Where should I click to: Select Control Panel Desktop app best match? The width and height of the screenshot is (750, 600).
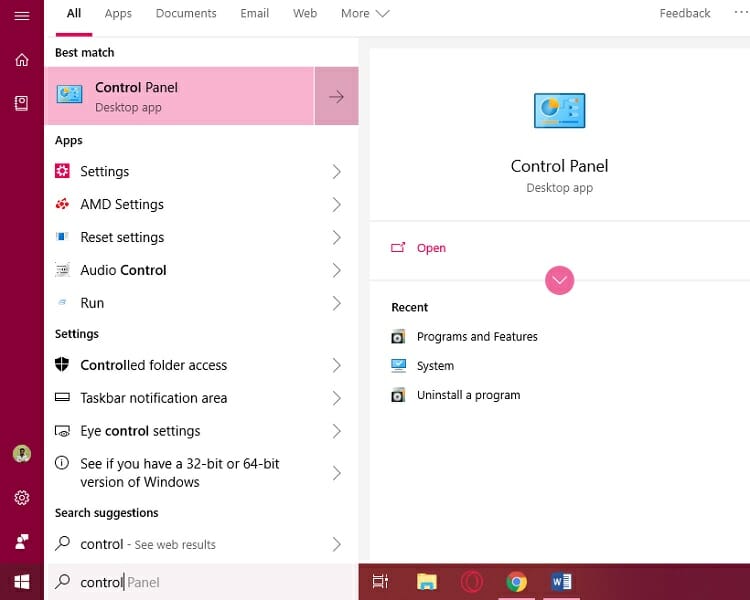(179, 96)
